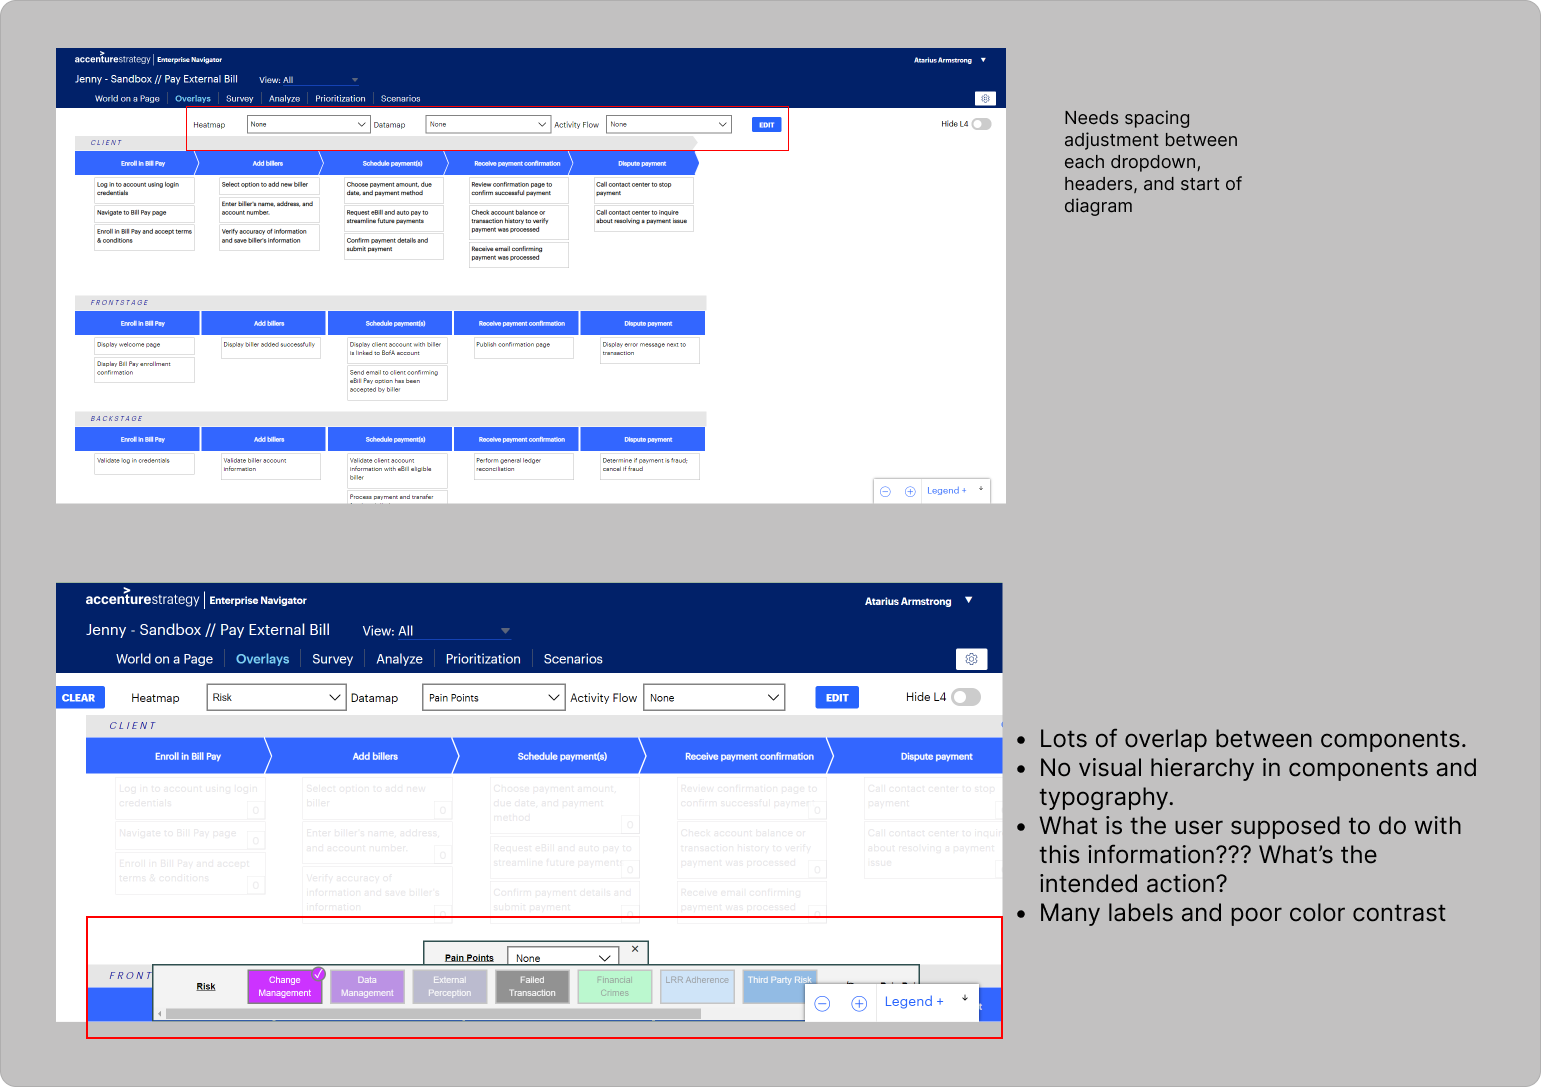Click the Publish confirmation page card
This screenshot has width=1541, height=1087.
(524, 347)
